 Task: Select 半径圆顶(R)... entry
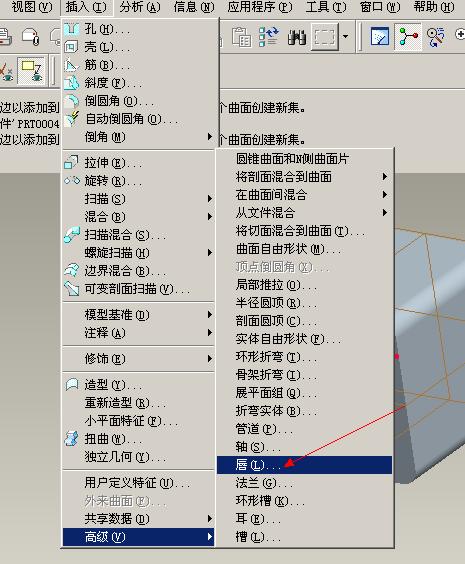click(304, 303)
